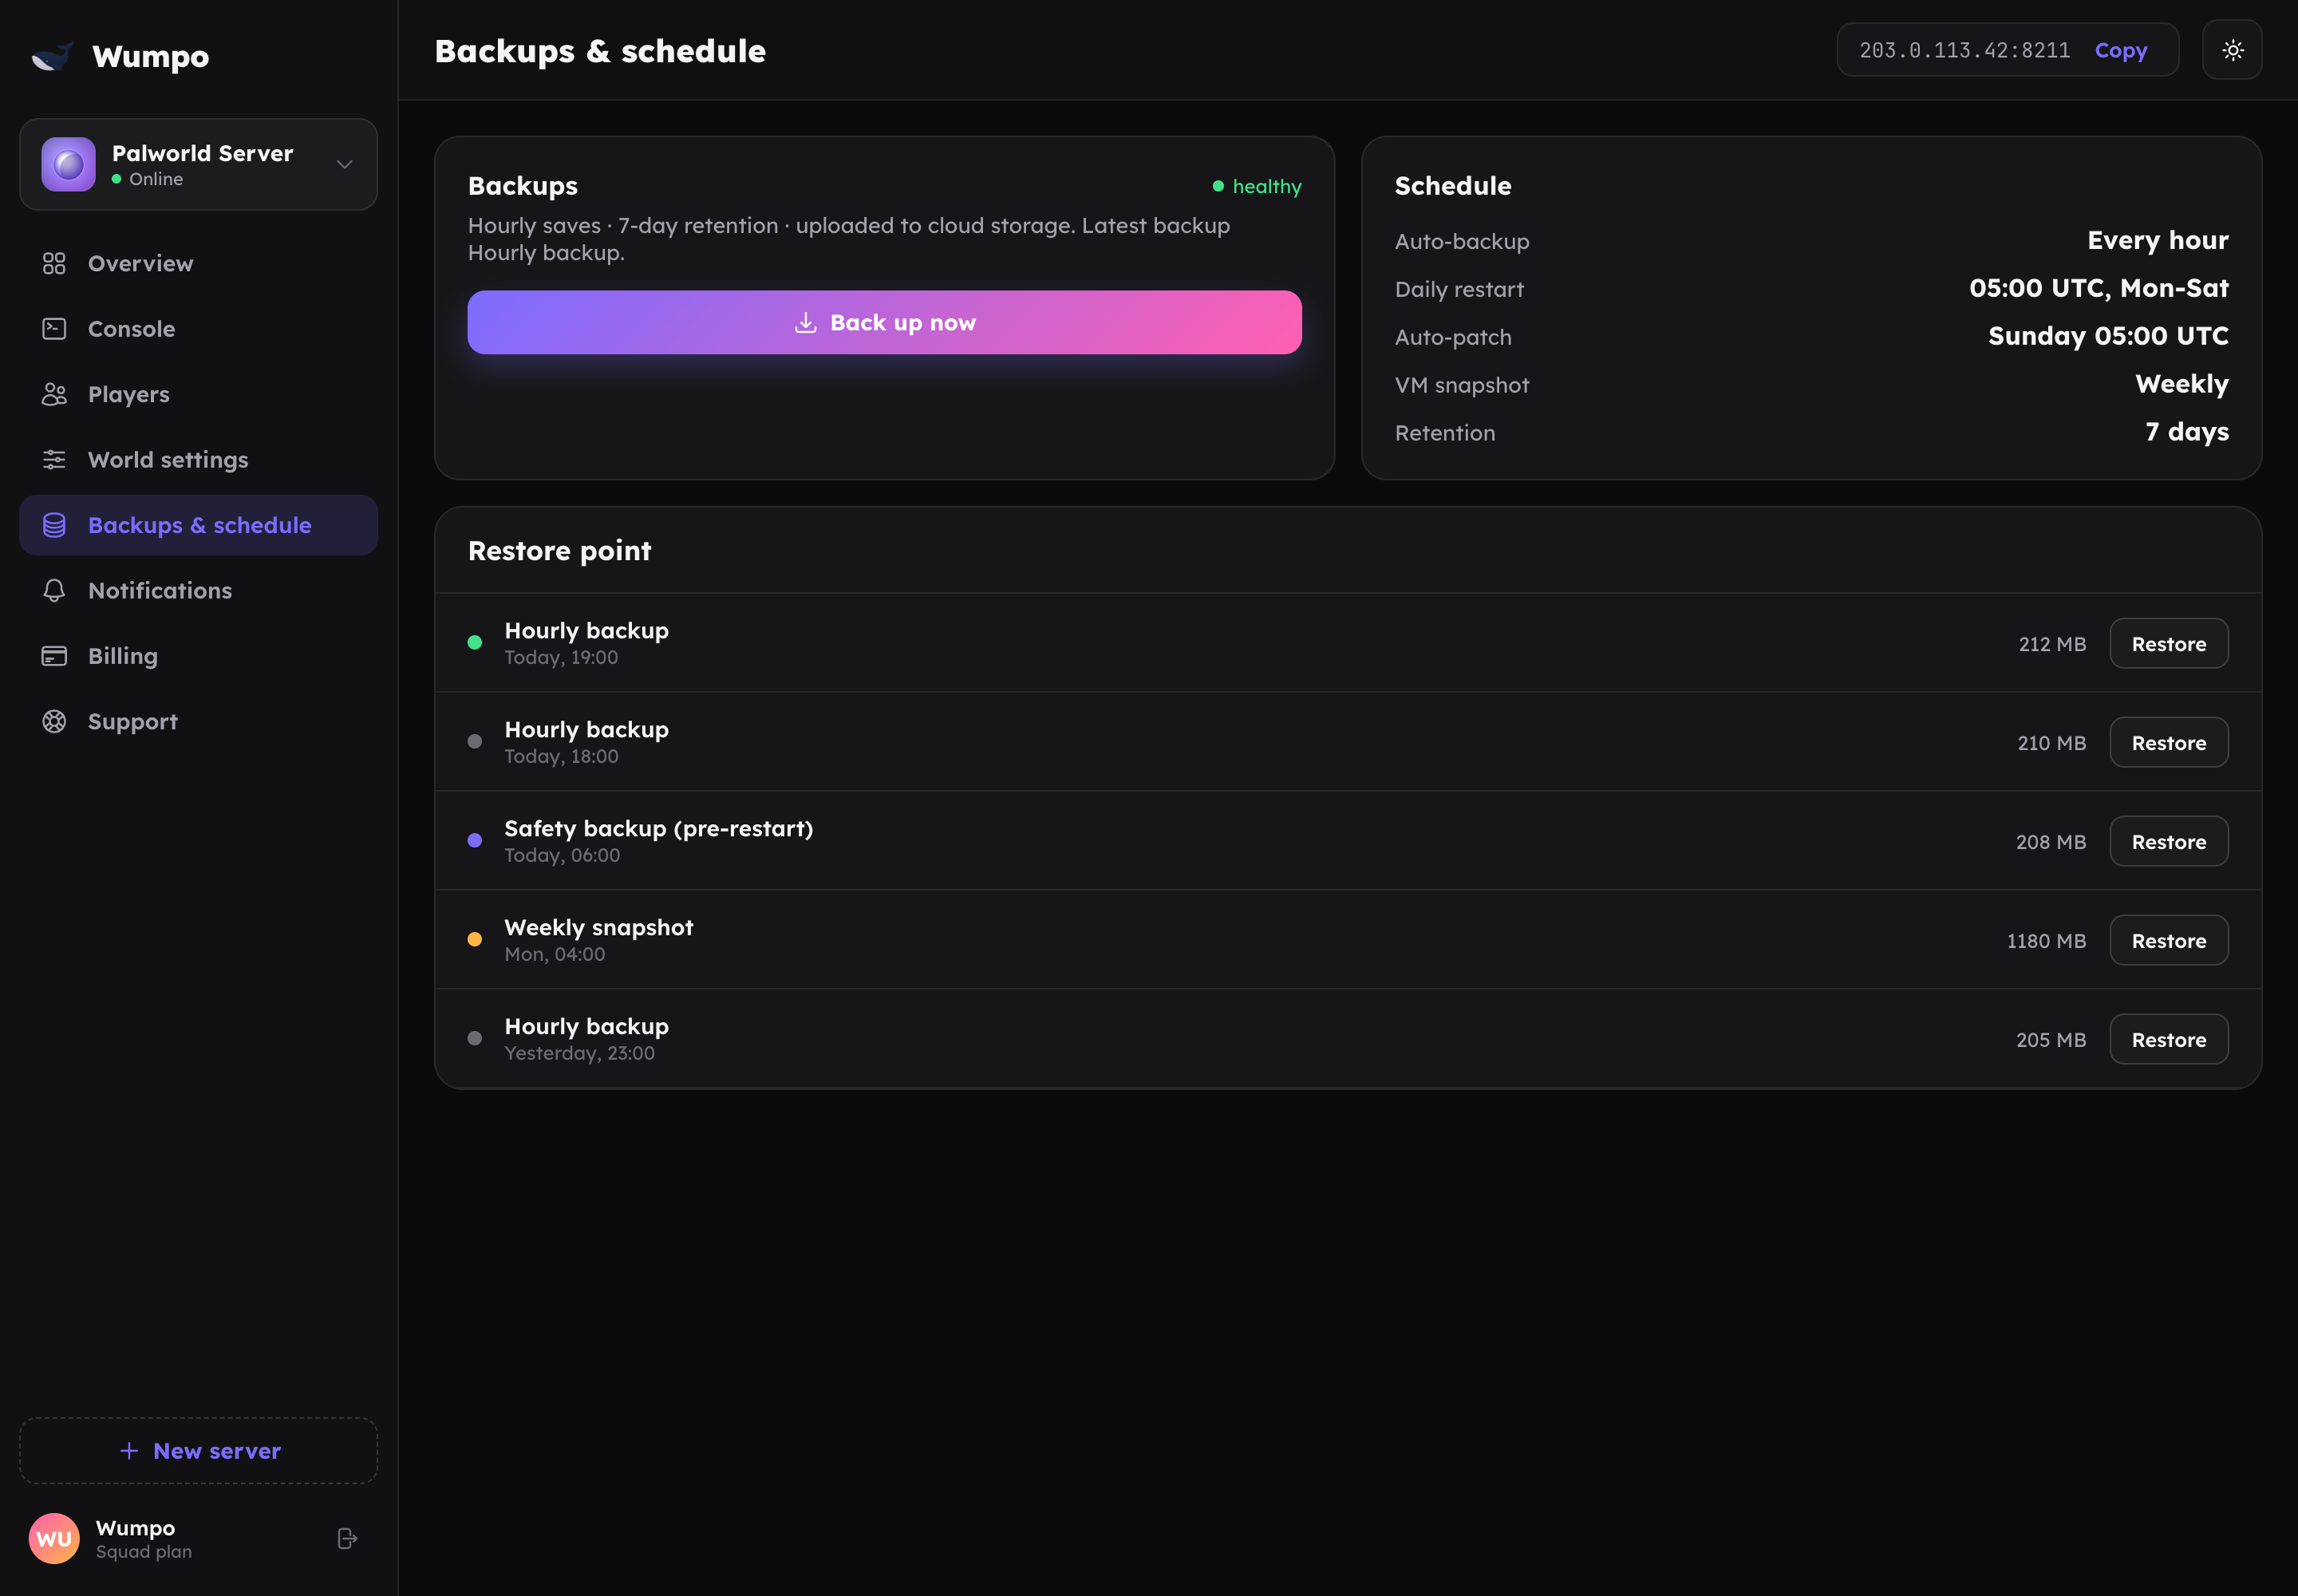
Task: Open World settings in sidebar
Action: [x=198, y=460]
